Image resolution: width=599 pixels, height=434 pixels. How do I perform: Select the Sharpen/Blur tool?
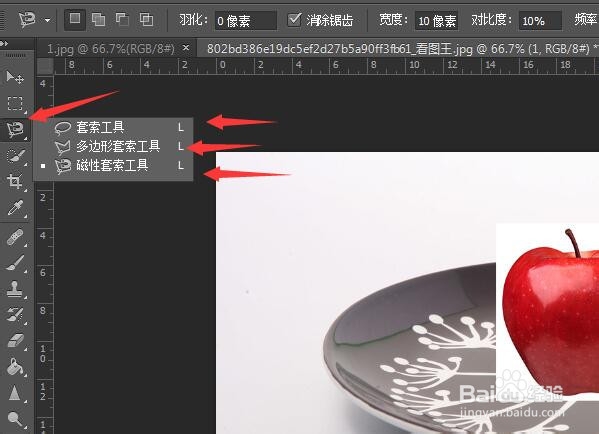15,393
